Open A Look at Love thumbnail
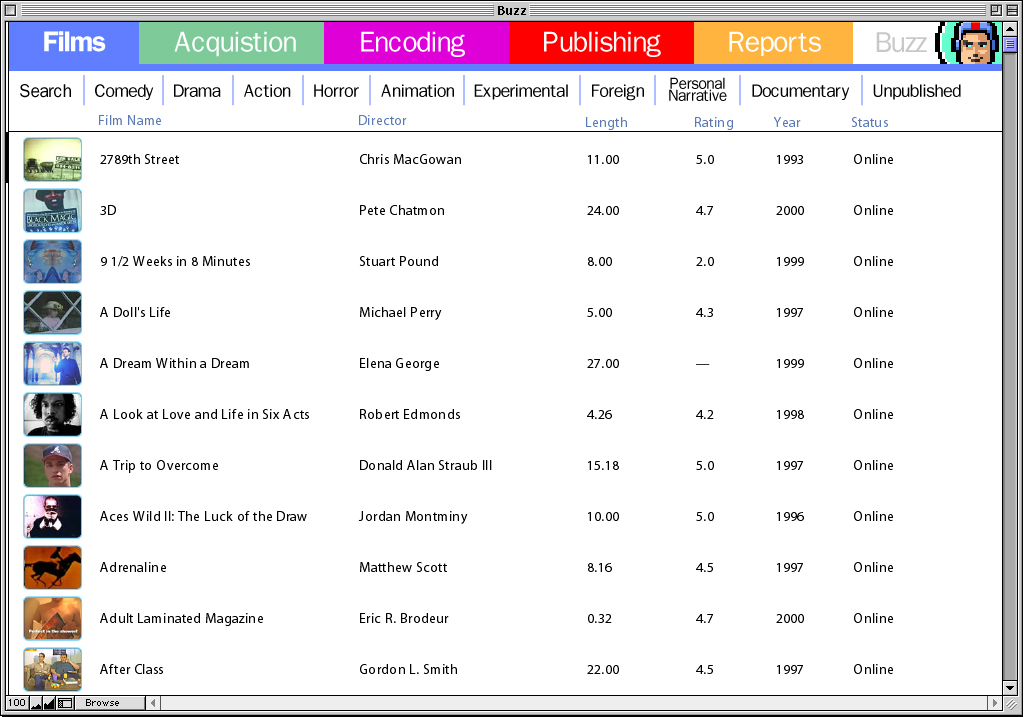This screenshot has height=717, width=1024. click(53, 414)
